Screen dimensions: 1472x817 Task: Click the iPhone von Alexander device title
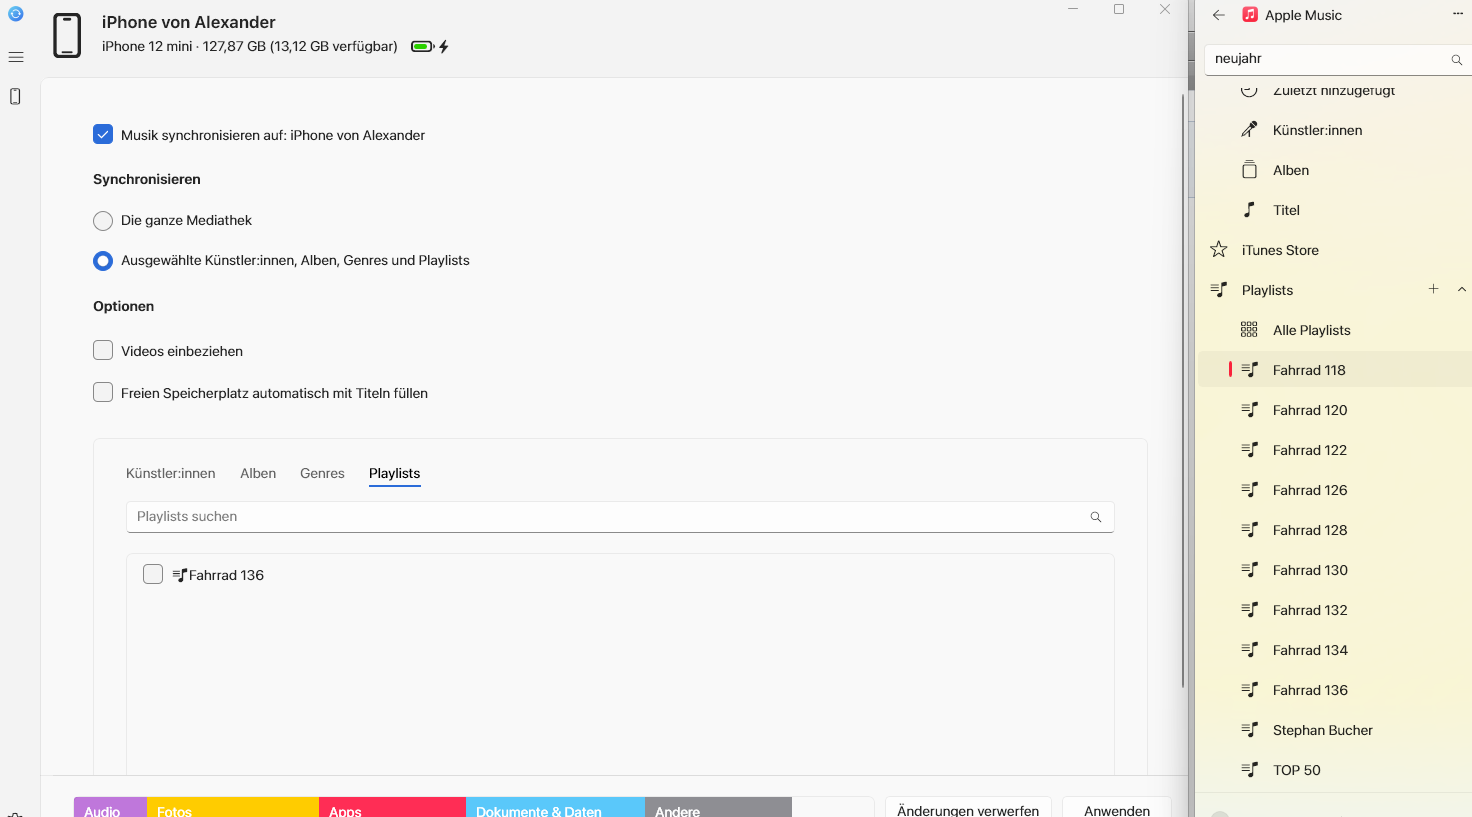(x=189, y=22)
